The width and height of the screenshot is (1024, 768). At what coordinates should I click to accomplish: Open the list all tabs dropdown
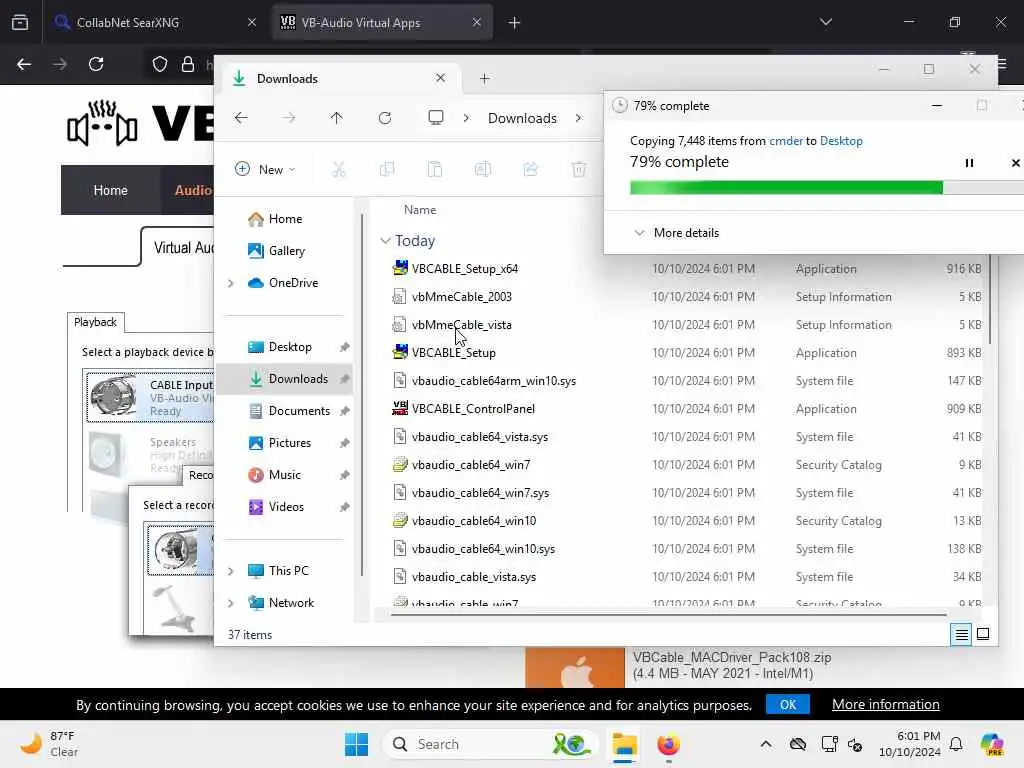click(826, 22)
